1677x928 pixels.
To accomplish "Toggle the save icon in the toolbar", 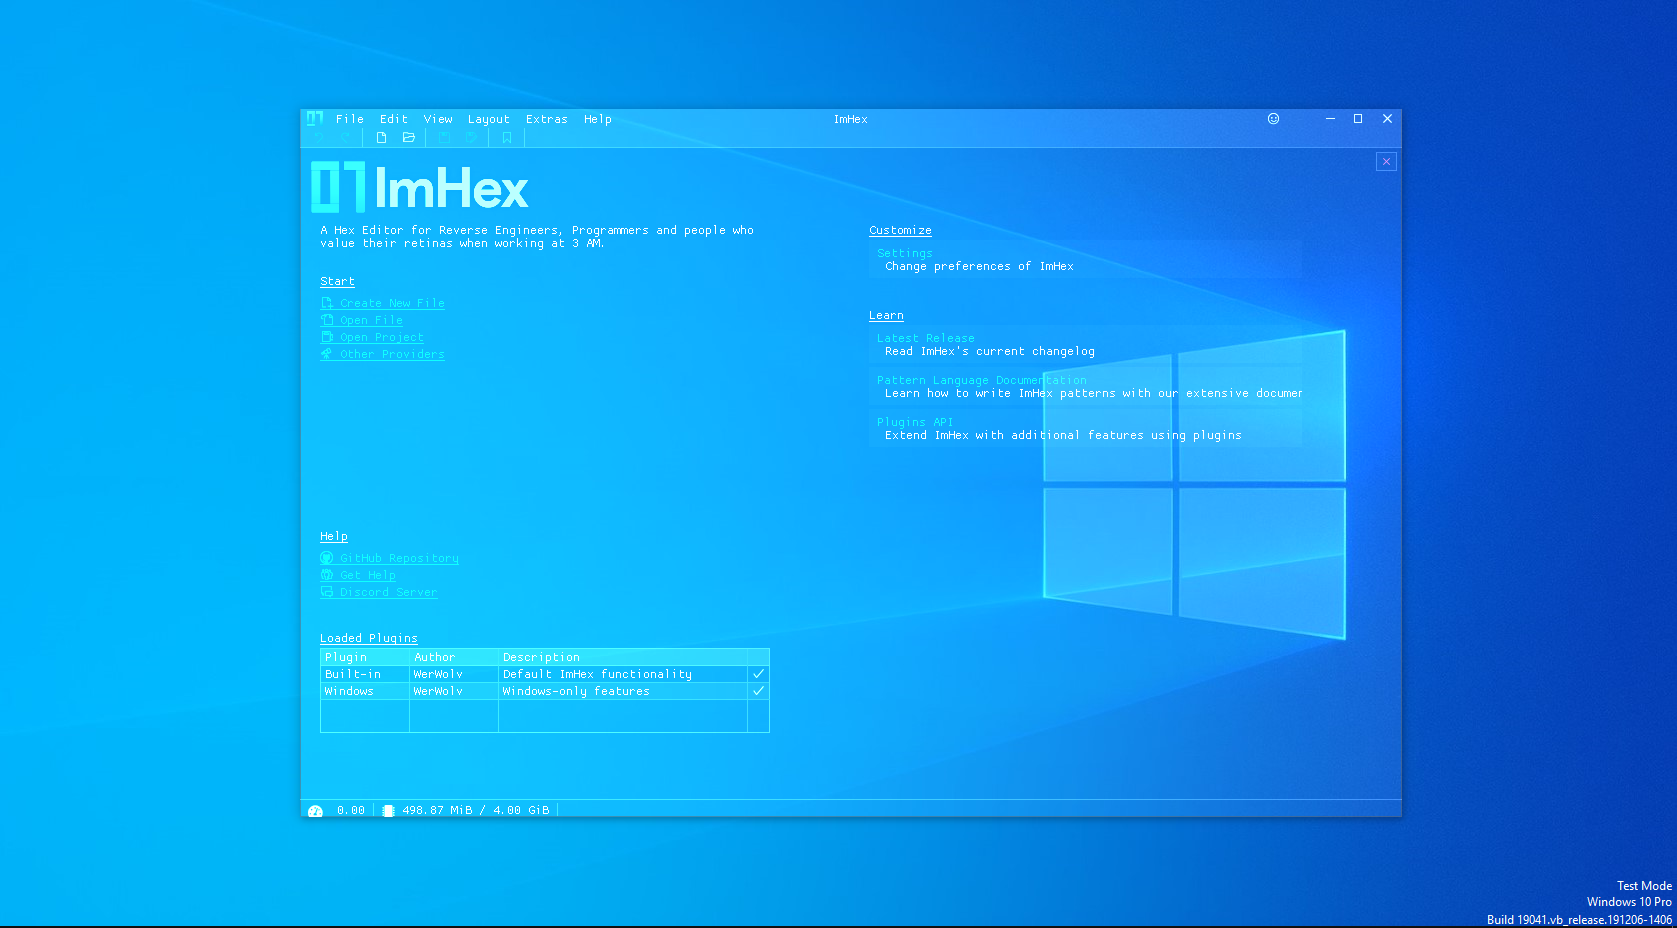I will (445, 138).
